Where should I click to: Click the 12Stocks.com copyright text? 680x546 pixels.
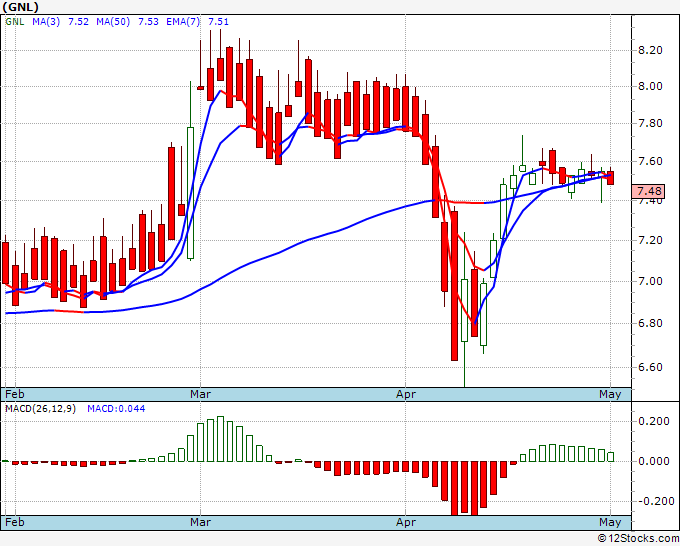(638, 539)
